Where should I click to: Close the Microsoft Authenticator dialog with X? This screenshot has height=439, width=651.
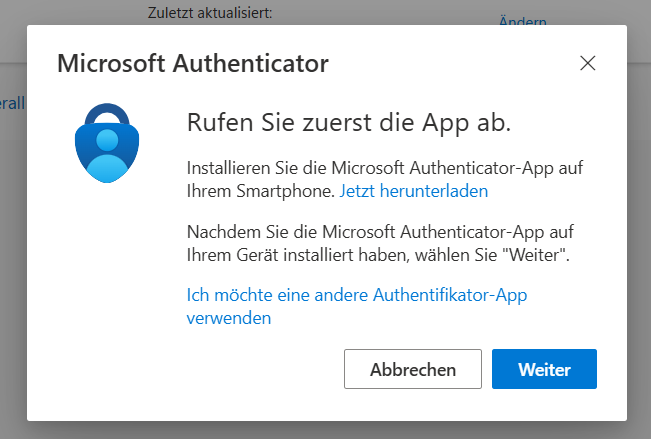(x=588, y=64)
